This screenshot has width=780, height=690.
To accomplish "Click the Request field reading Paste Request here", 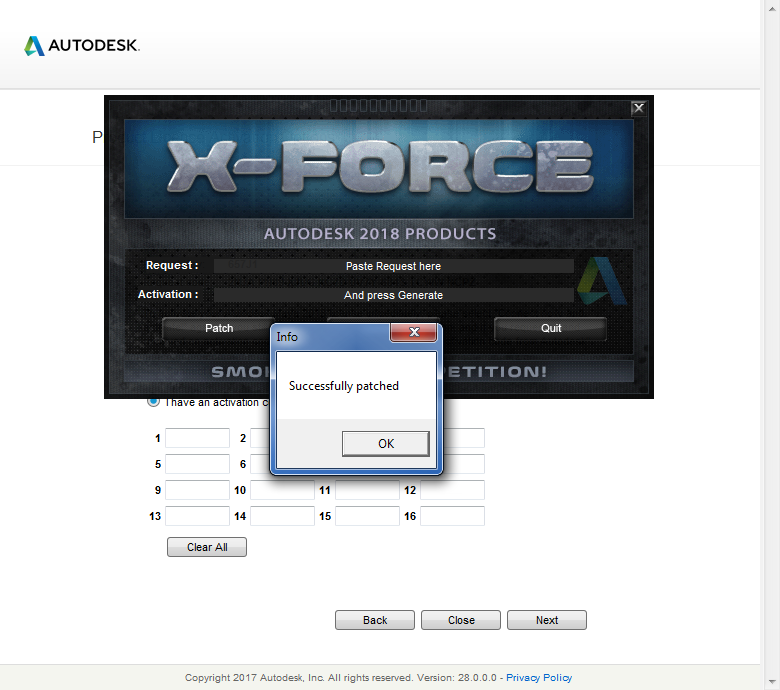I will click(393, 266).
